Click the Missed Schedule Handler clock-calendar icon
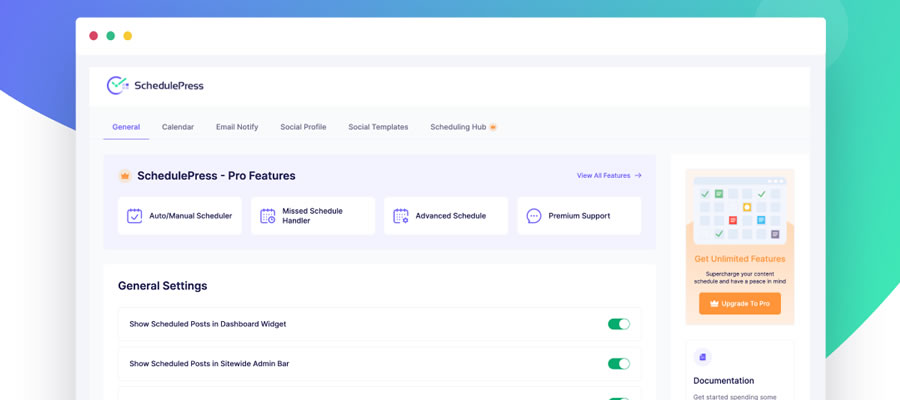This screenshot has width=900, height=400. pos(267,216)
